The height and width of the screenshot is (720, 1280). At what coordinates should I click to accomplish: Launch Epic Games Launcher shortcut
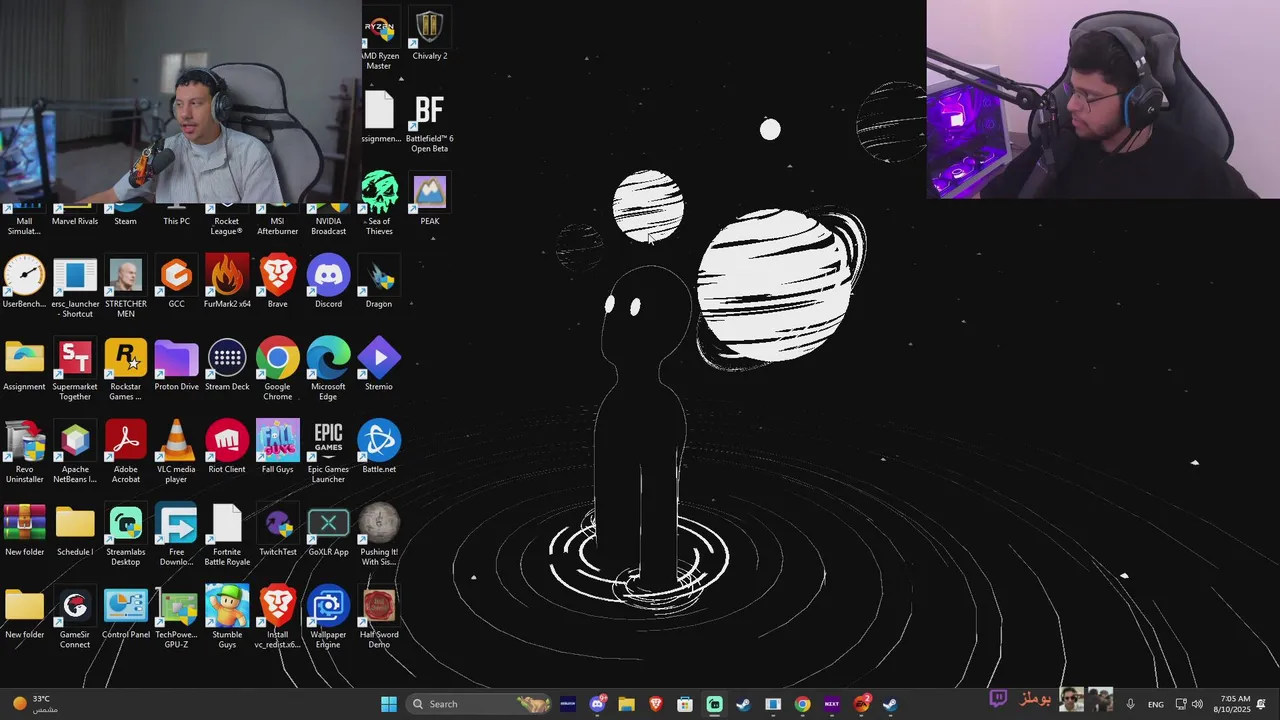tap(328, 453)
